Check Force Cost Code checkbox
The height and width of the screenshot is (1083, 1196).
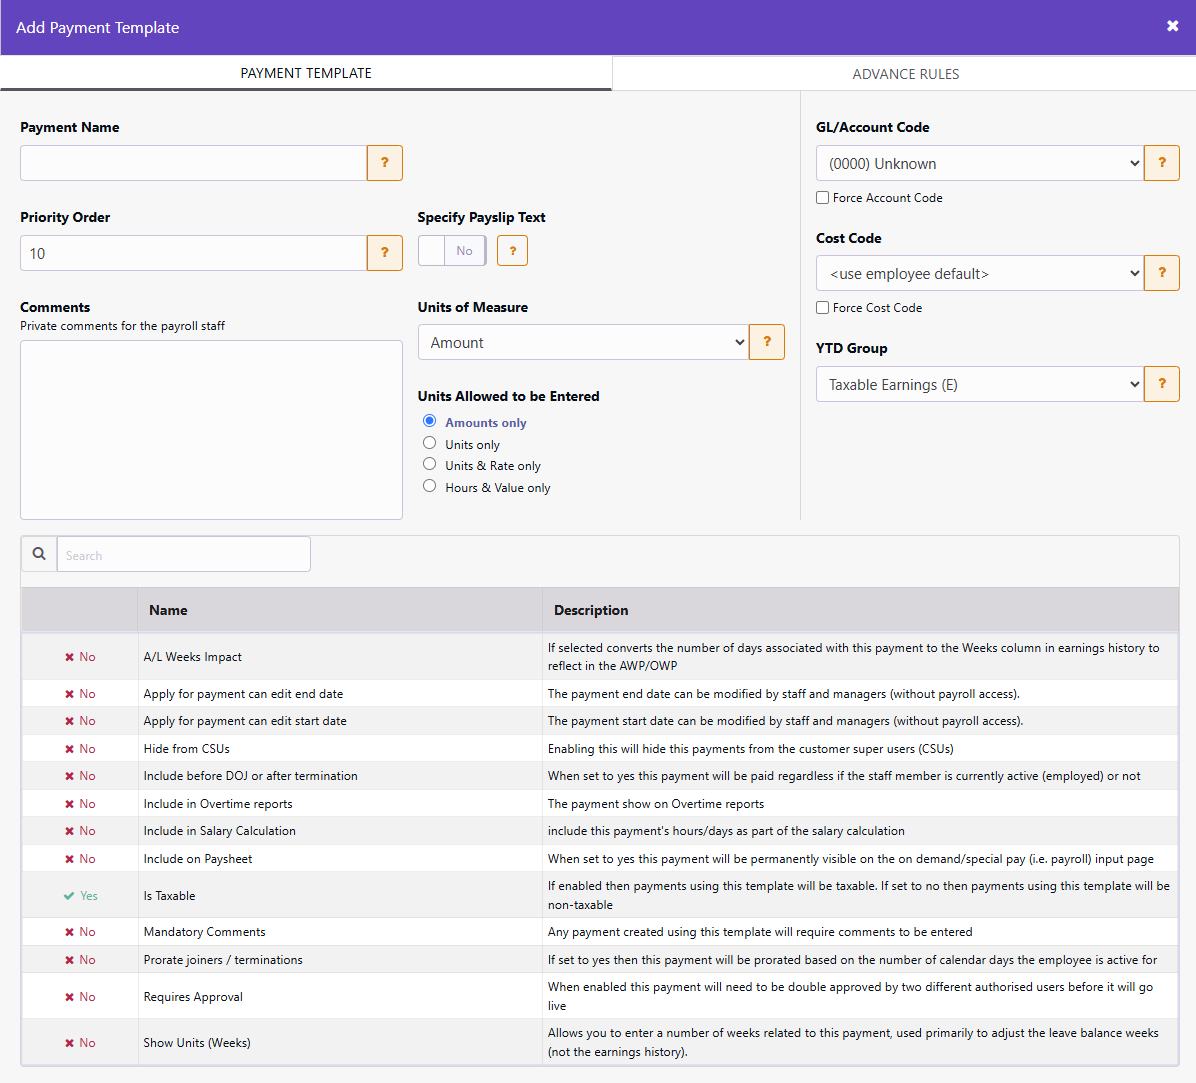(822, 307)
